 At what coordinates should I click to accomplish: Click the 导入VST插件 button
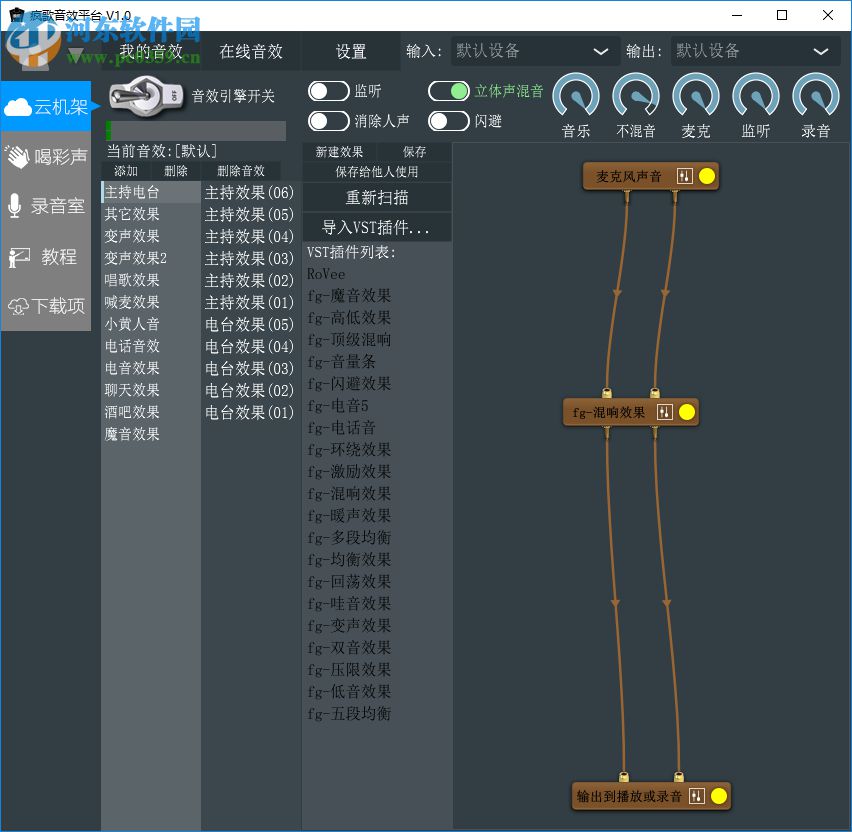click(376, 227)
